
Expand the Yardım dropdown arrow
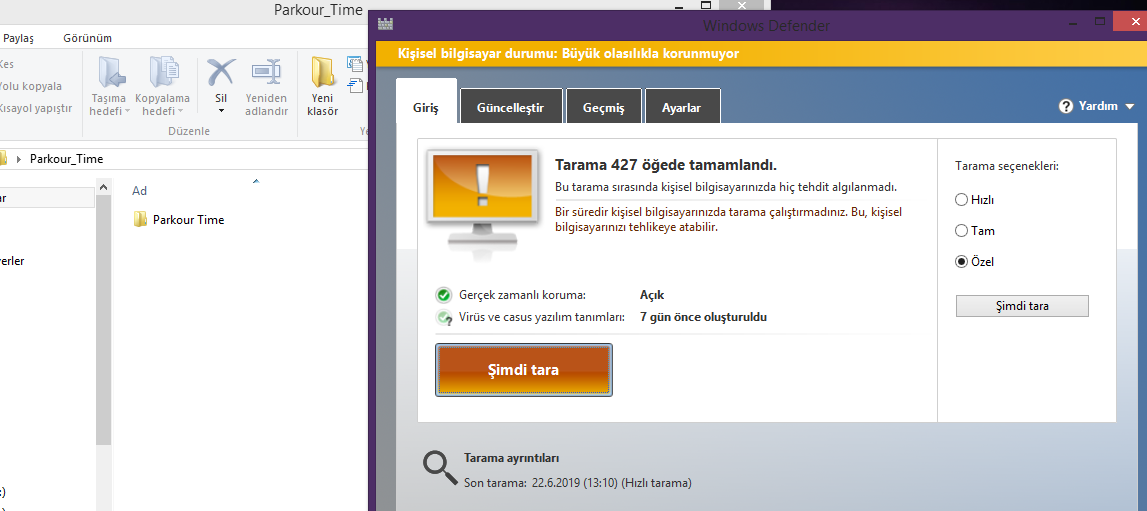tap(1129, 107)
